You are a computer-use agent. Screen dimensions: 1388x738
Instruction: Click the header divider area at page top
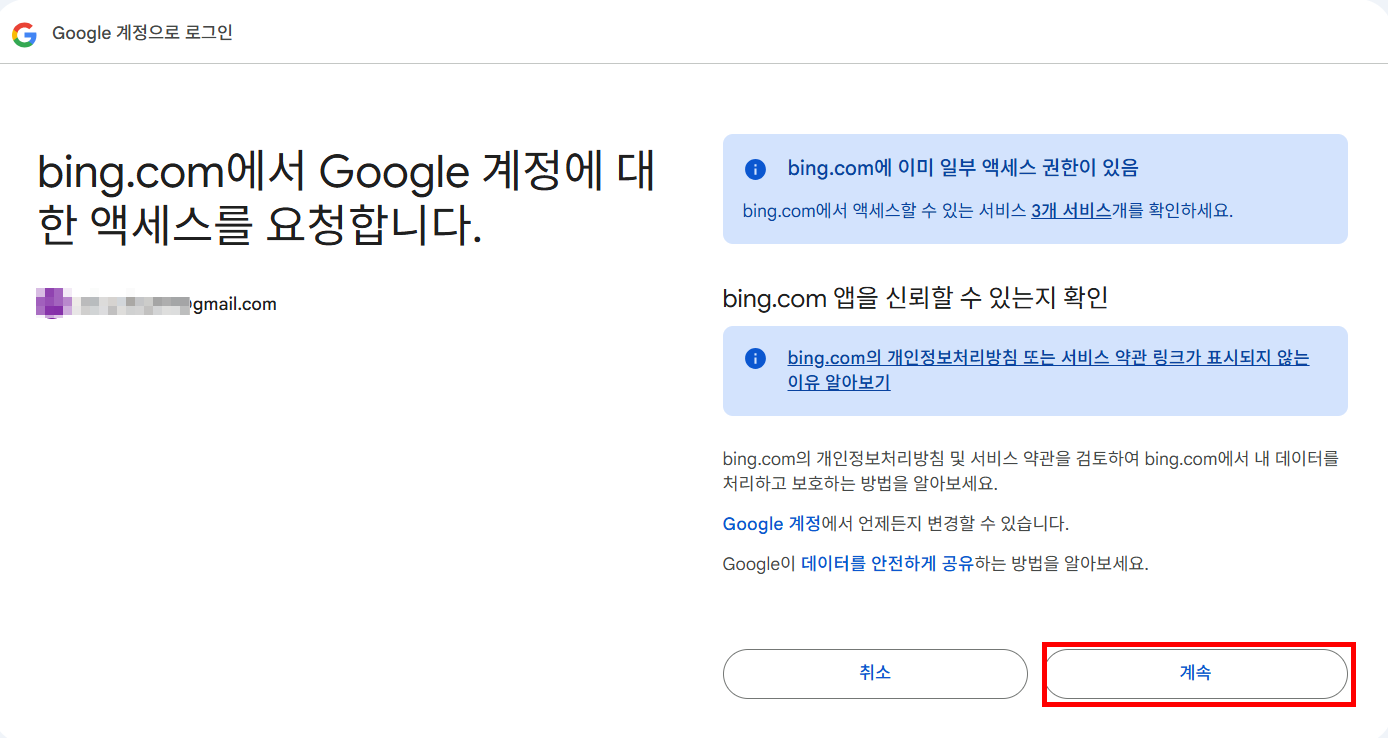pyautogui.click(x=694, y=62)
